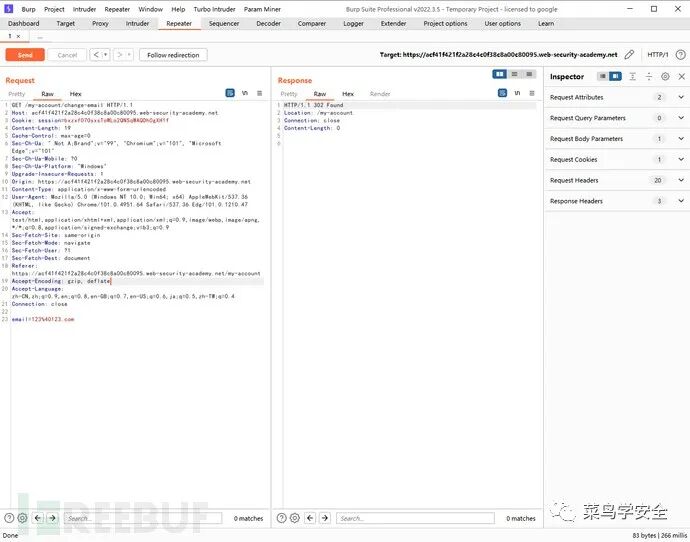Viewport: 690px width, 542px height.
Task: Expand Response Headers section
Action: pyautogui.click(x=617, y=201)
